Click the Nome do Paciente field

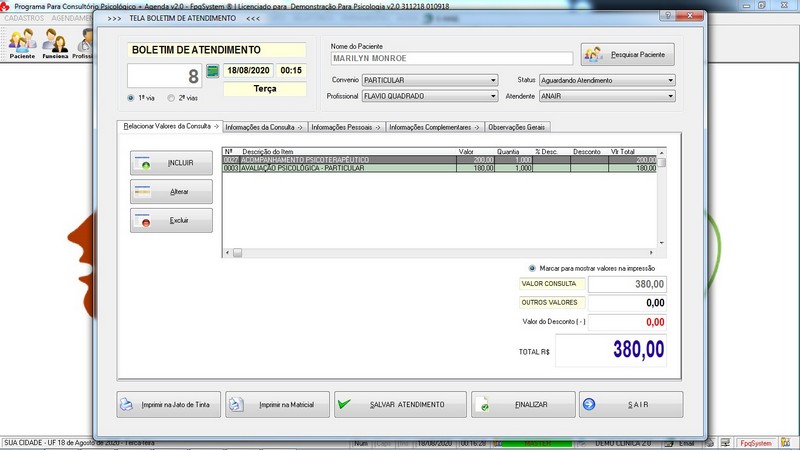[x=452, y=58]
